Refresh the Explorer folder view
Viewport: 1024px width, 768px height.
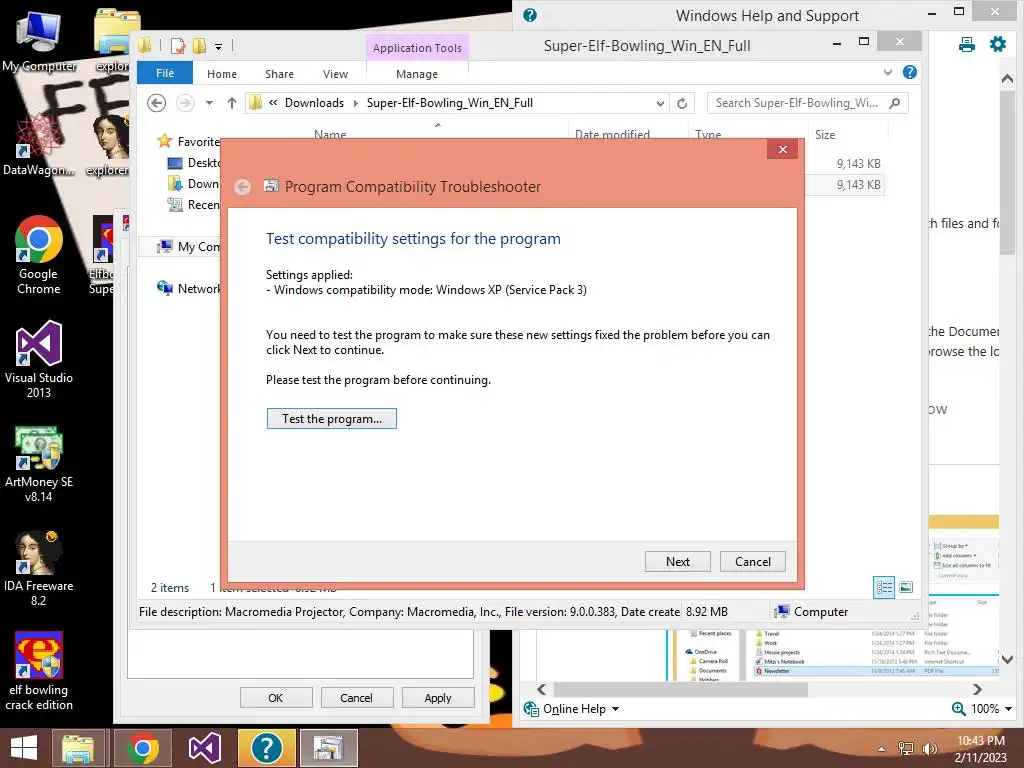pos(682,103)
